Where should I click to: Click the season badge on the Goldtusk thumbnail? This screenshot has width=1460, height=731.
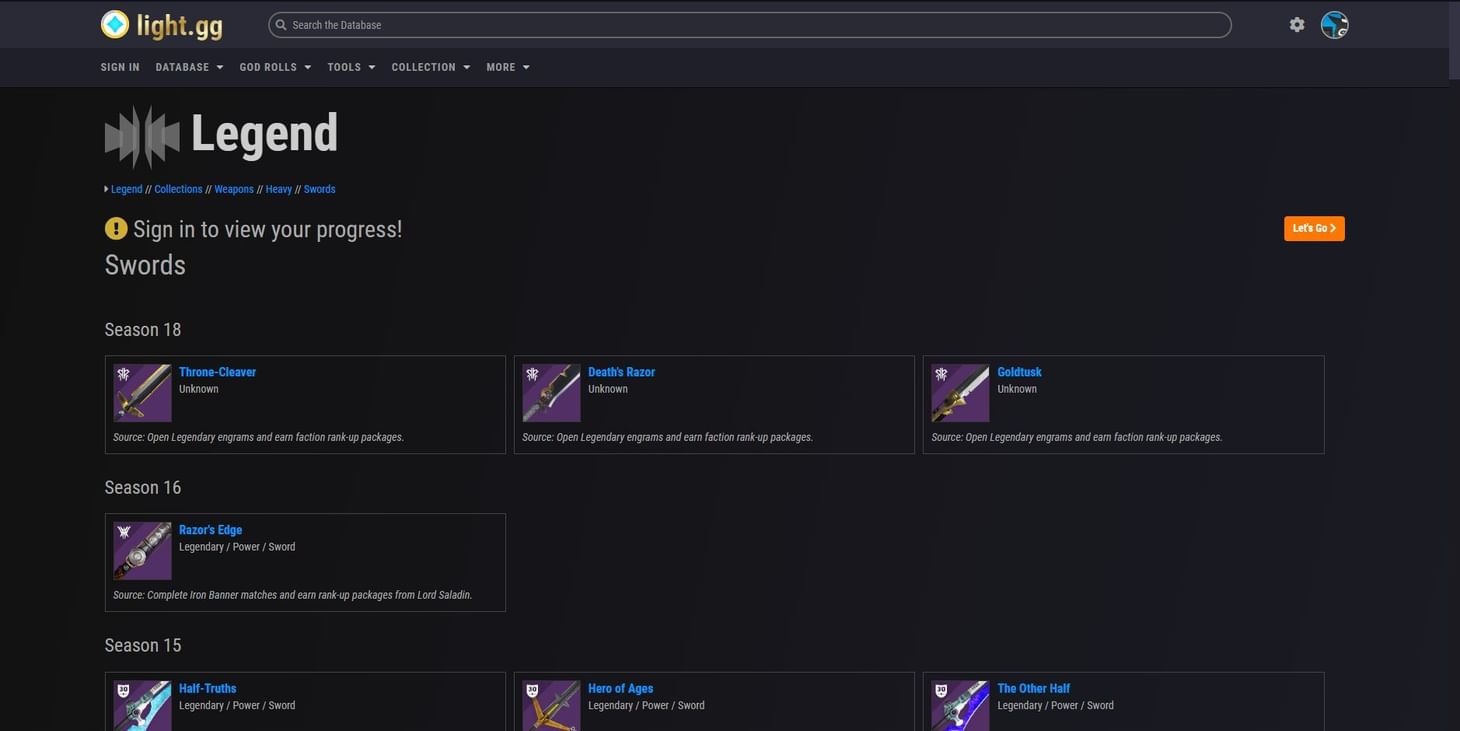[x=940, y=374]
